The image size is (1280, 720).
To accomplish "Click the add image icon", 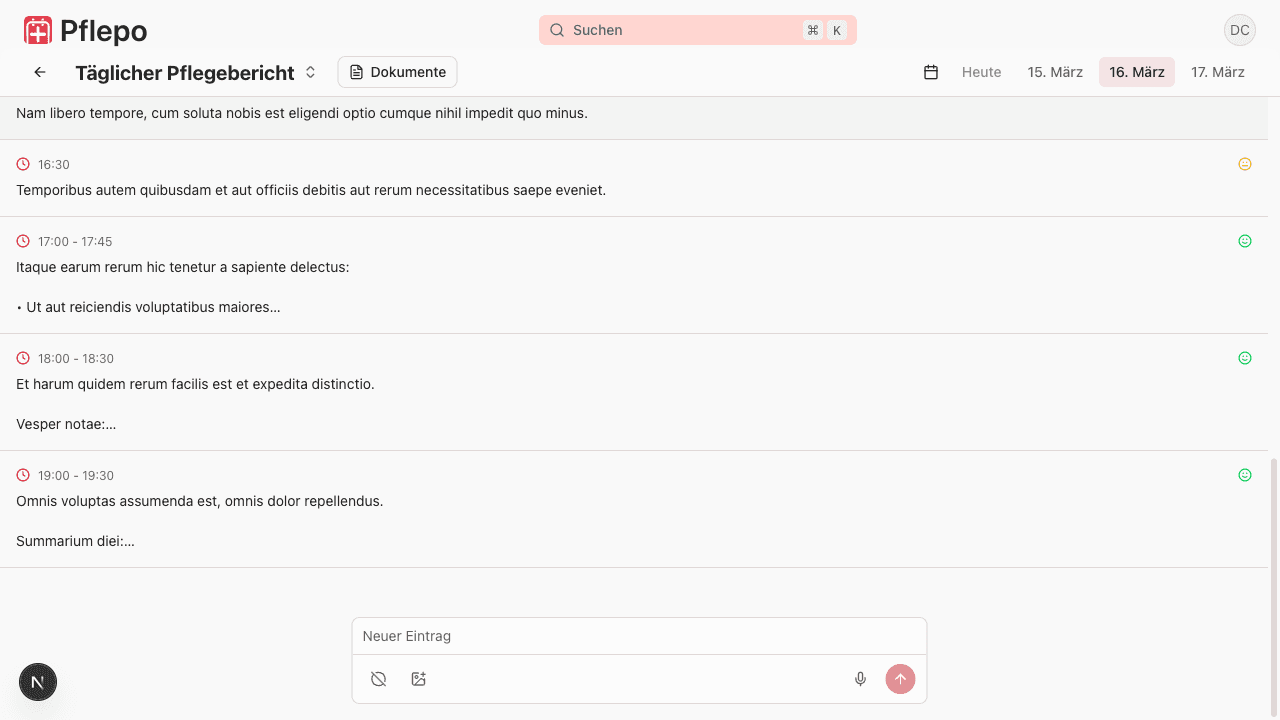I will [x=419, y=679].
